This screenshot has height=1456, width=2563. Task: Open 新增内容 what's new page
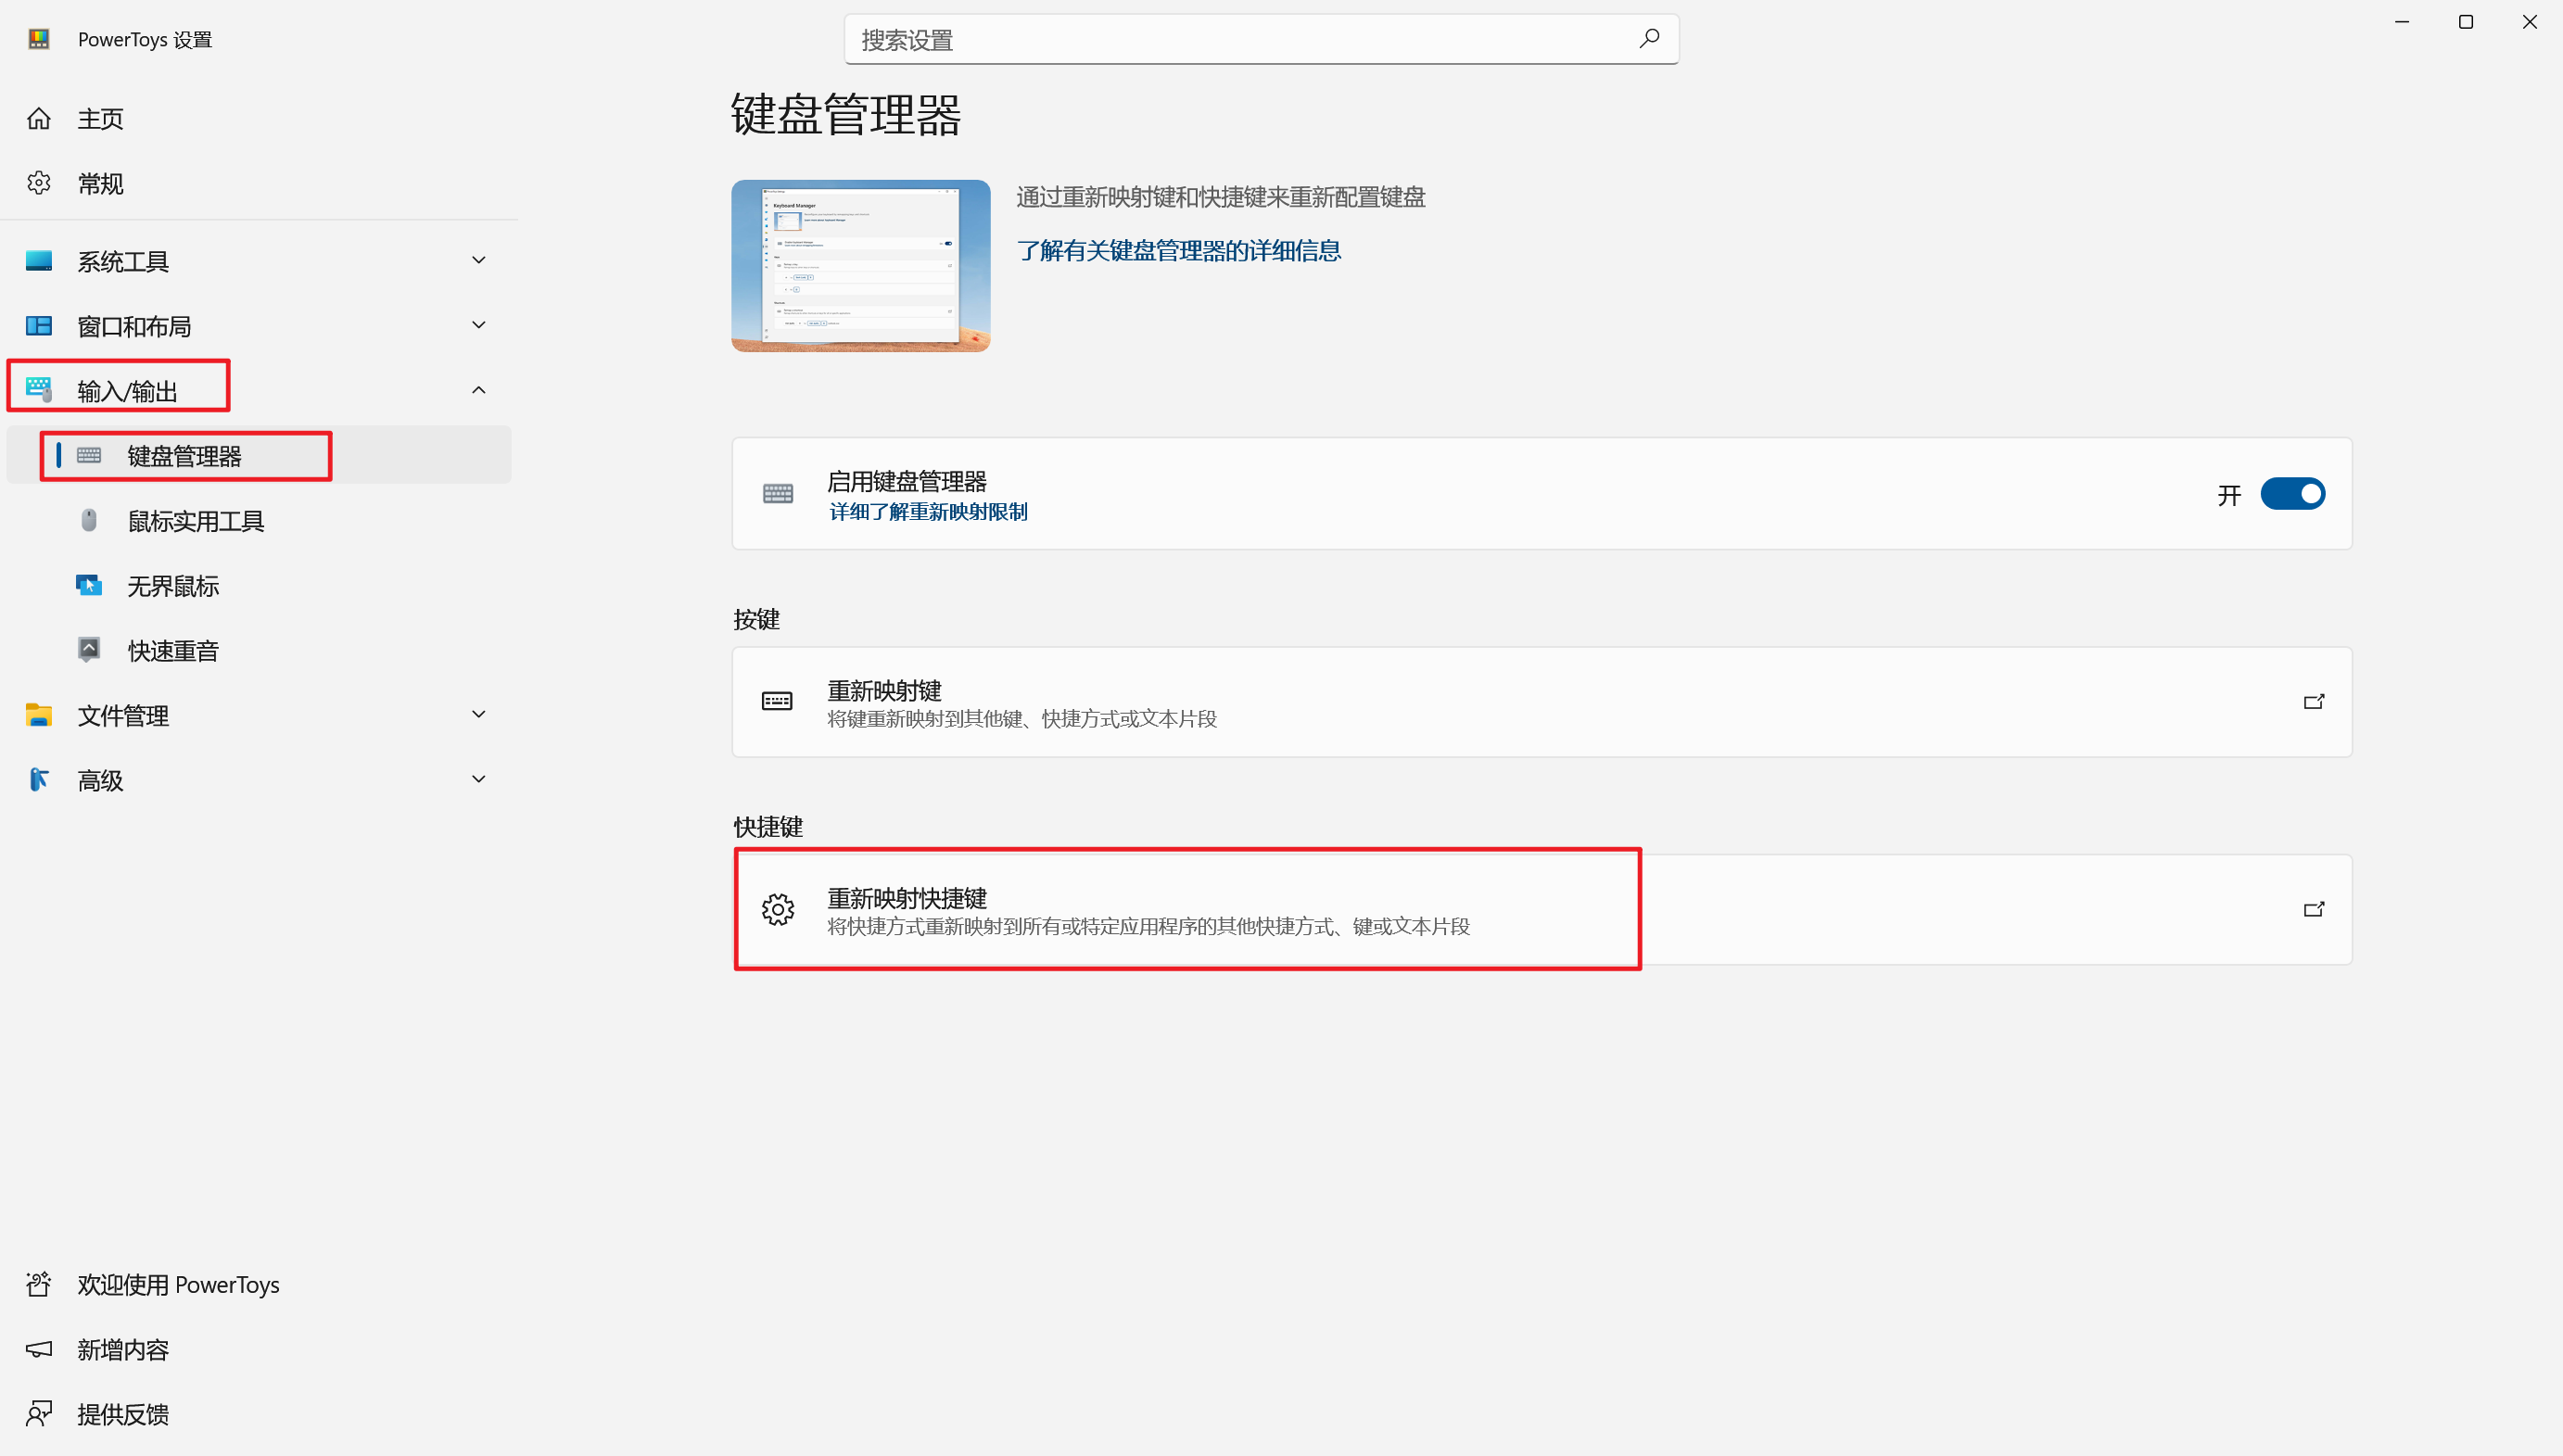[x=122, y=1349]
